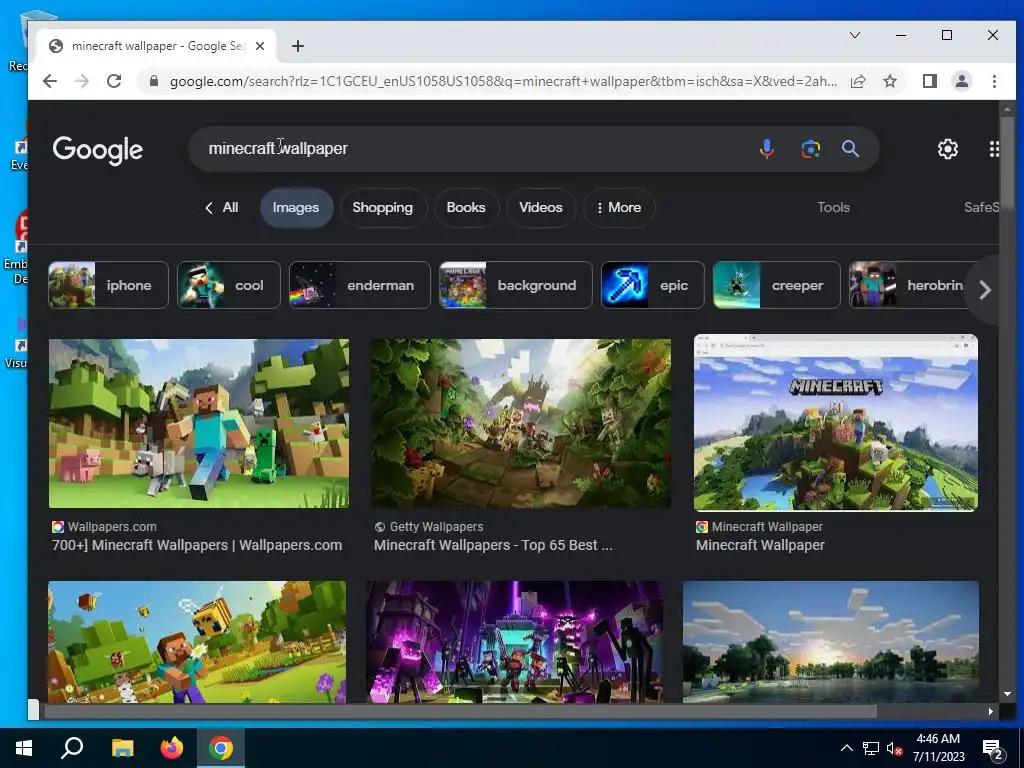The width and height of the screenshot is (1024, 768).
Task: Open Windows taskbar search
Action: coord(72,748)
